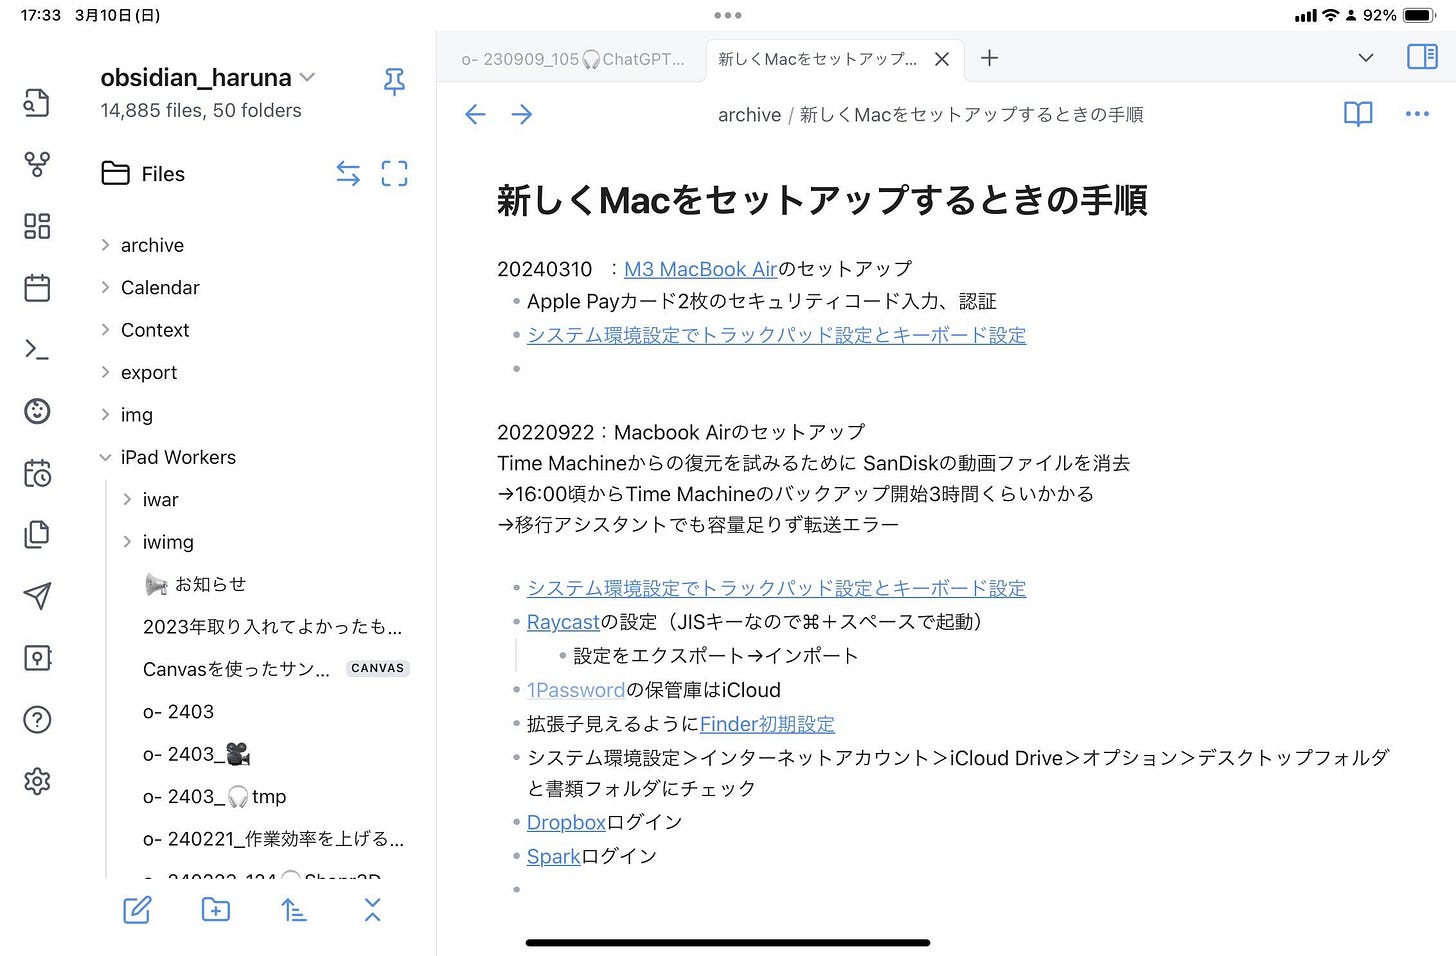Click the paper plane ribbon icon
1456x956 pixels.
click(x=37, y=596)
